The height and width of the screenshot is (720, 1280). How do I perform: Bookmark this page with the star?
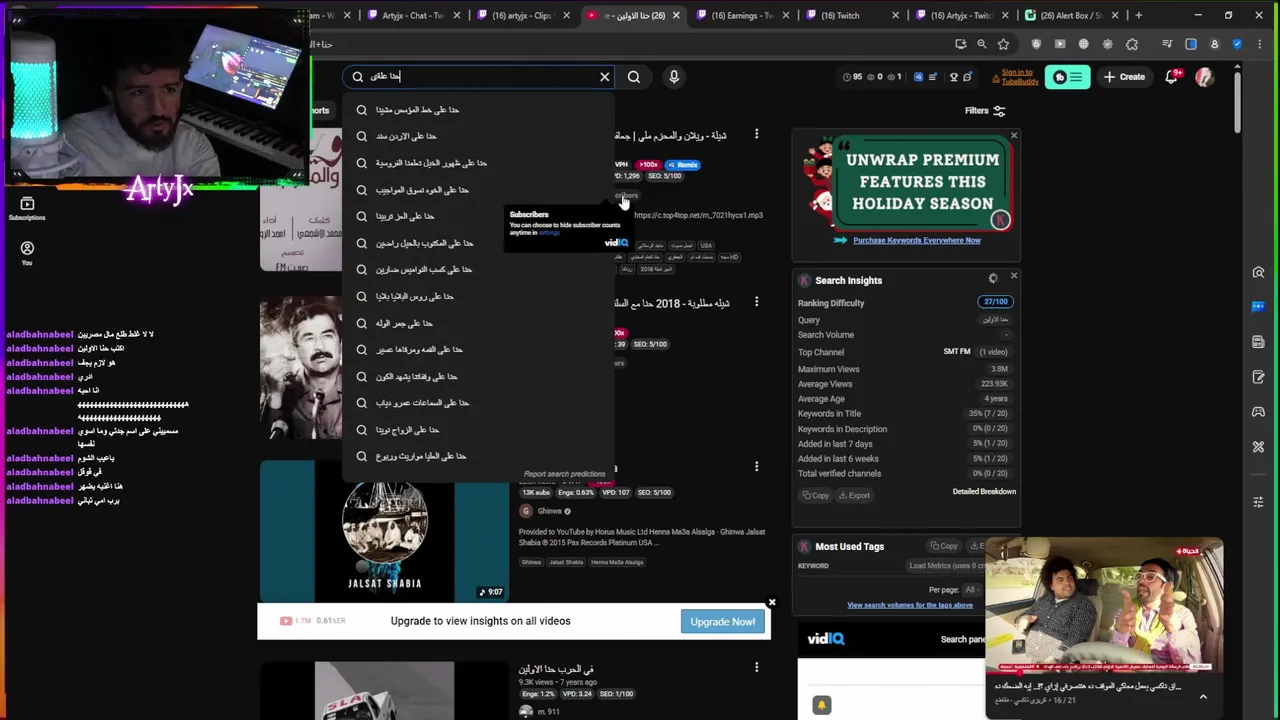[x=1003, y=44]
